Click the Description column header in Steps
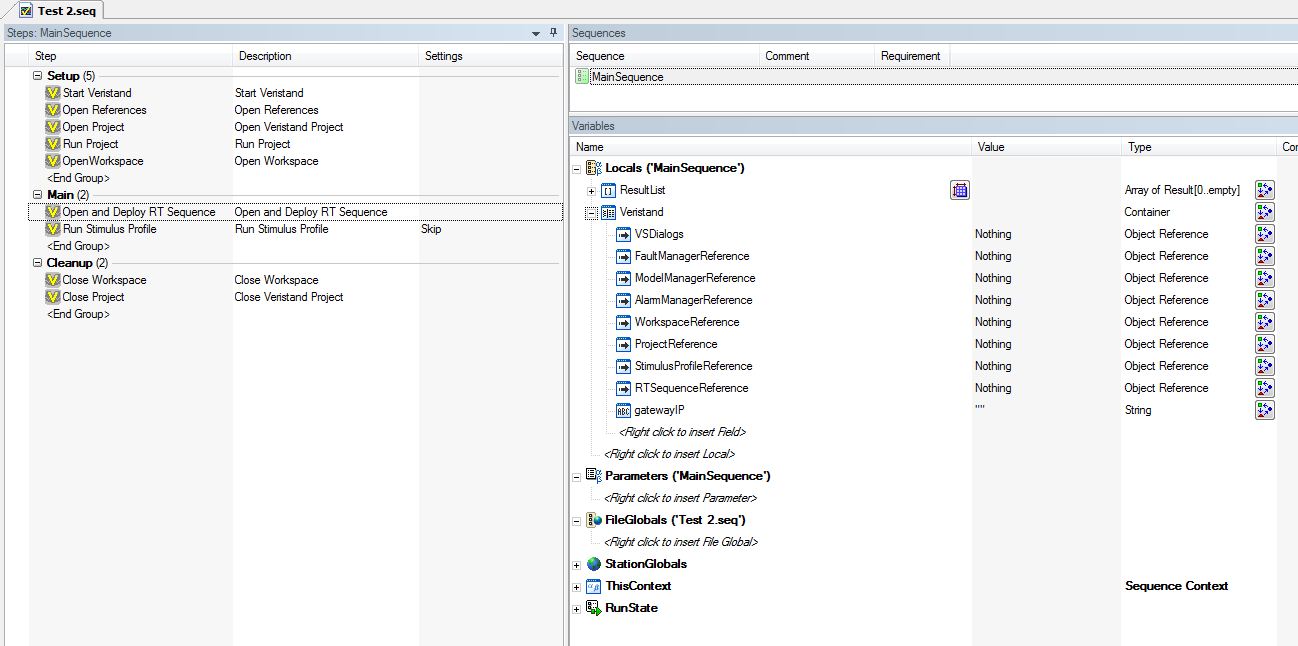The width and height of the screenshot is (1298, 646). pos(265,56)
